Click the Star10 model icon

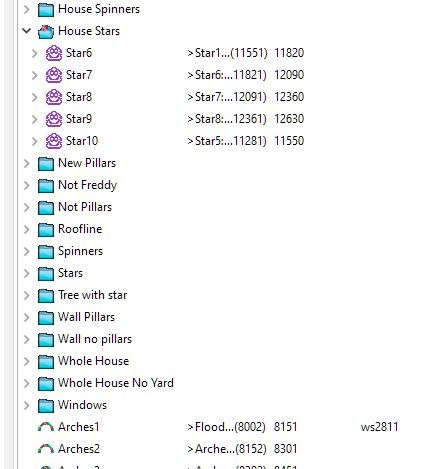(54, 141)
